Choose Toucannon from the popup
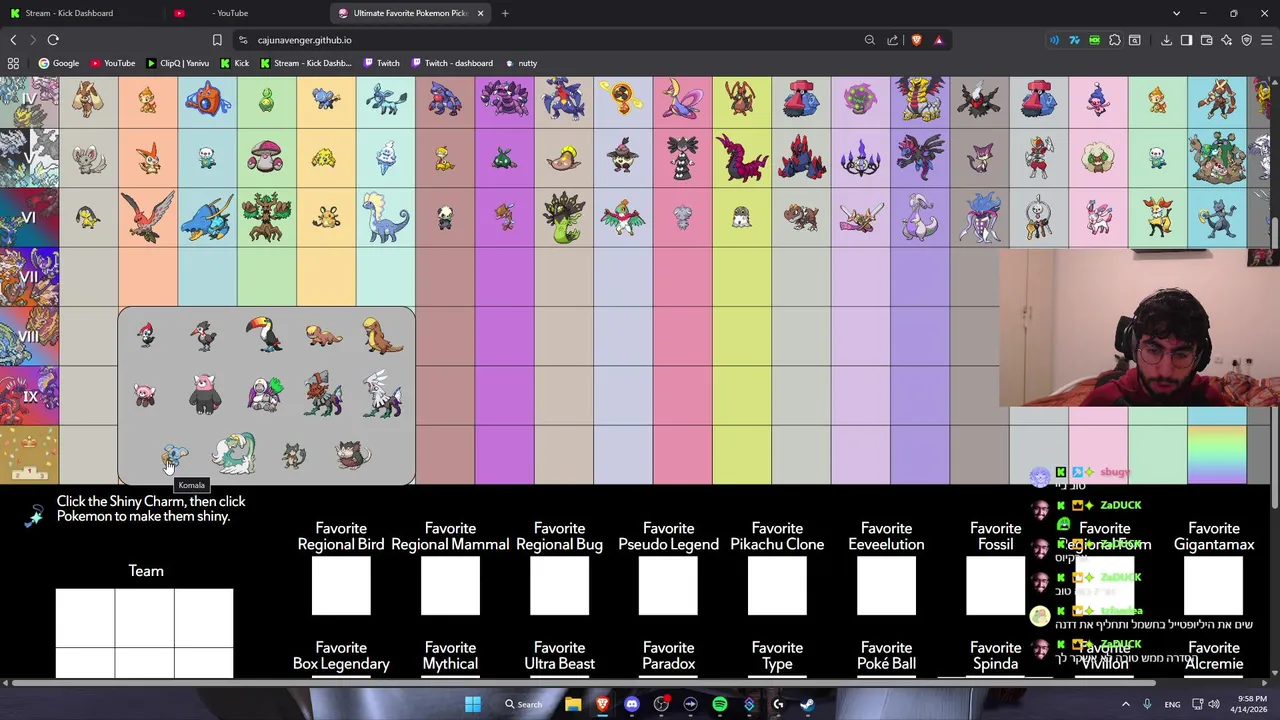1280x720 pixels. click(x=264, y=335)
